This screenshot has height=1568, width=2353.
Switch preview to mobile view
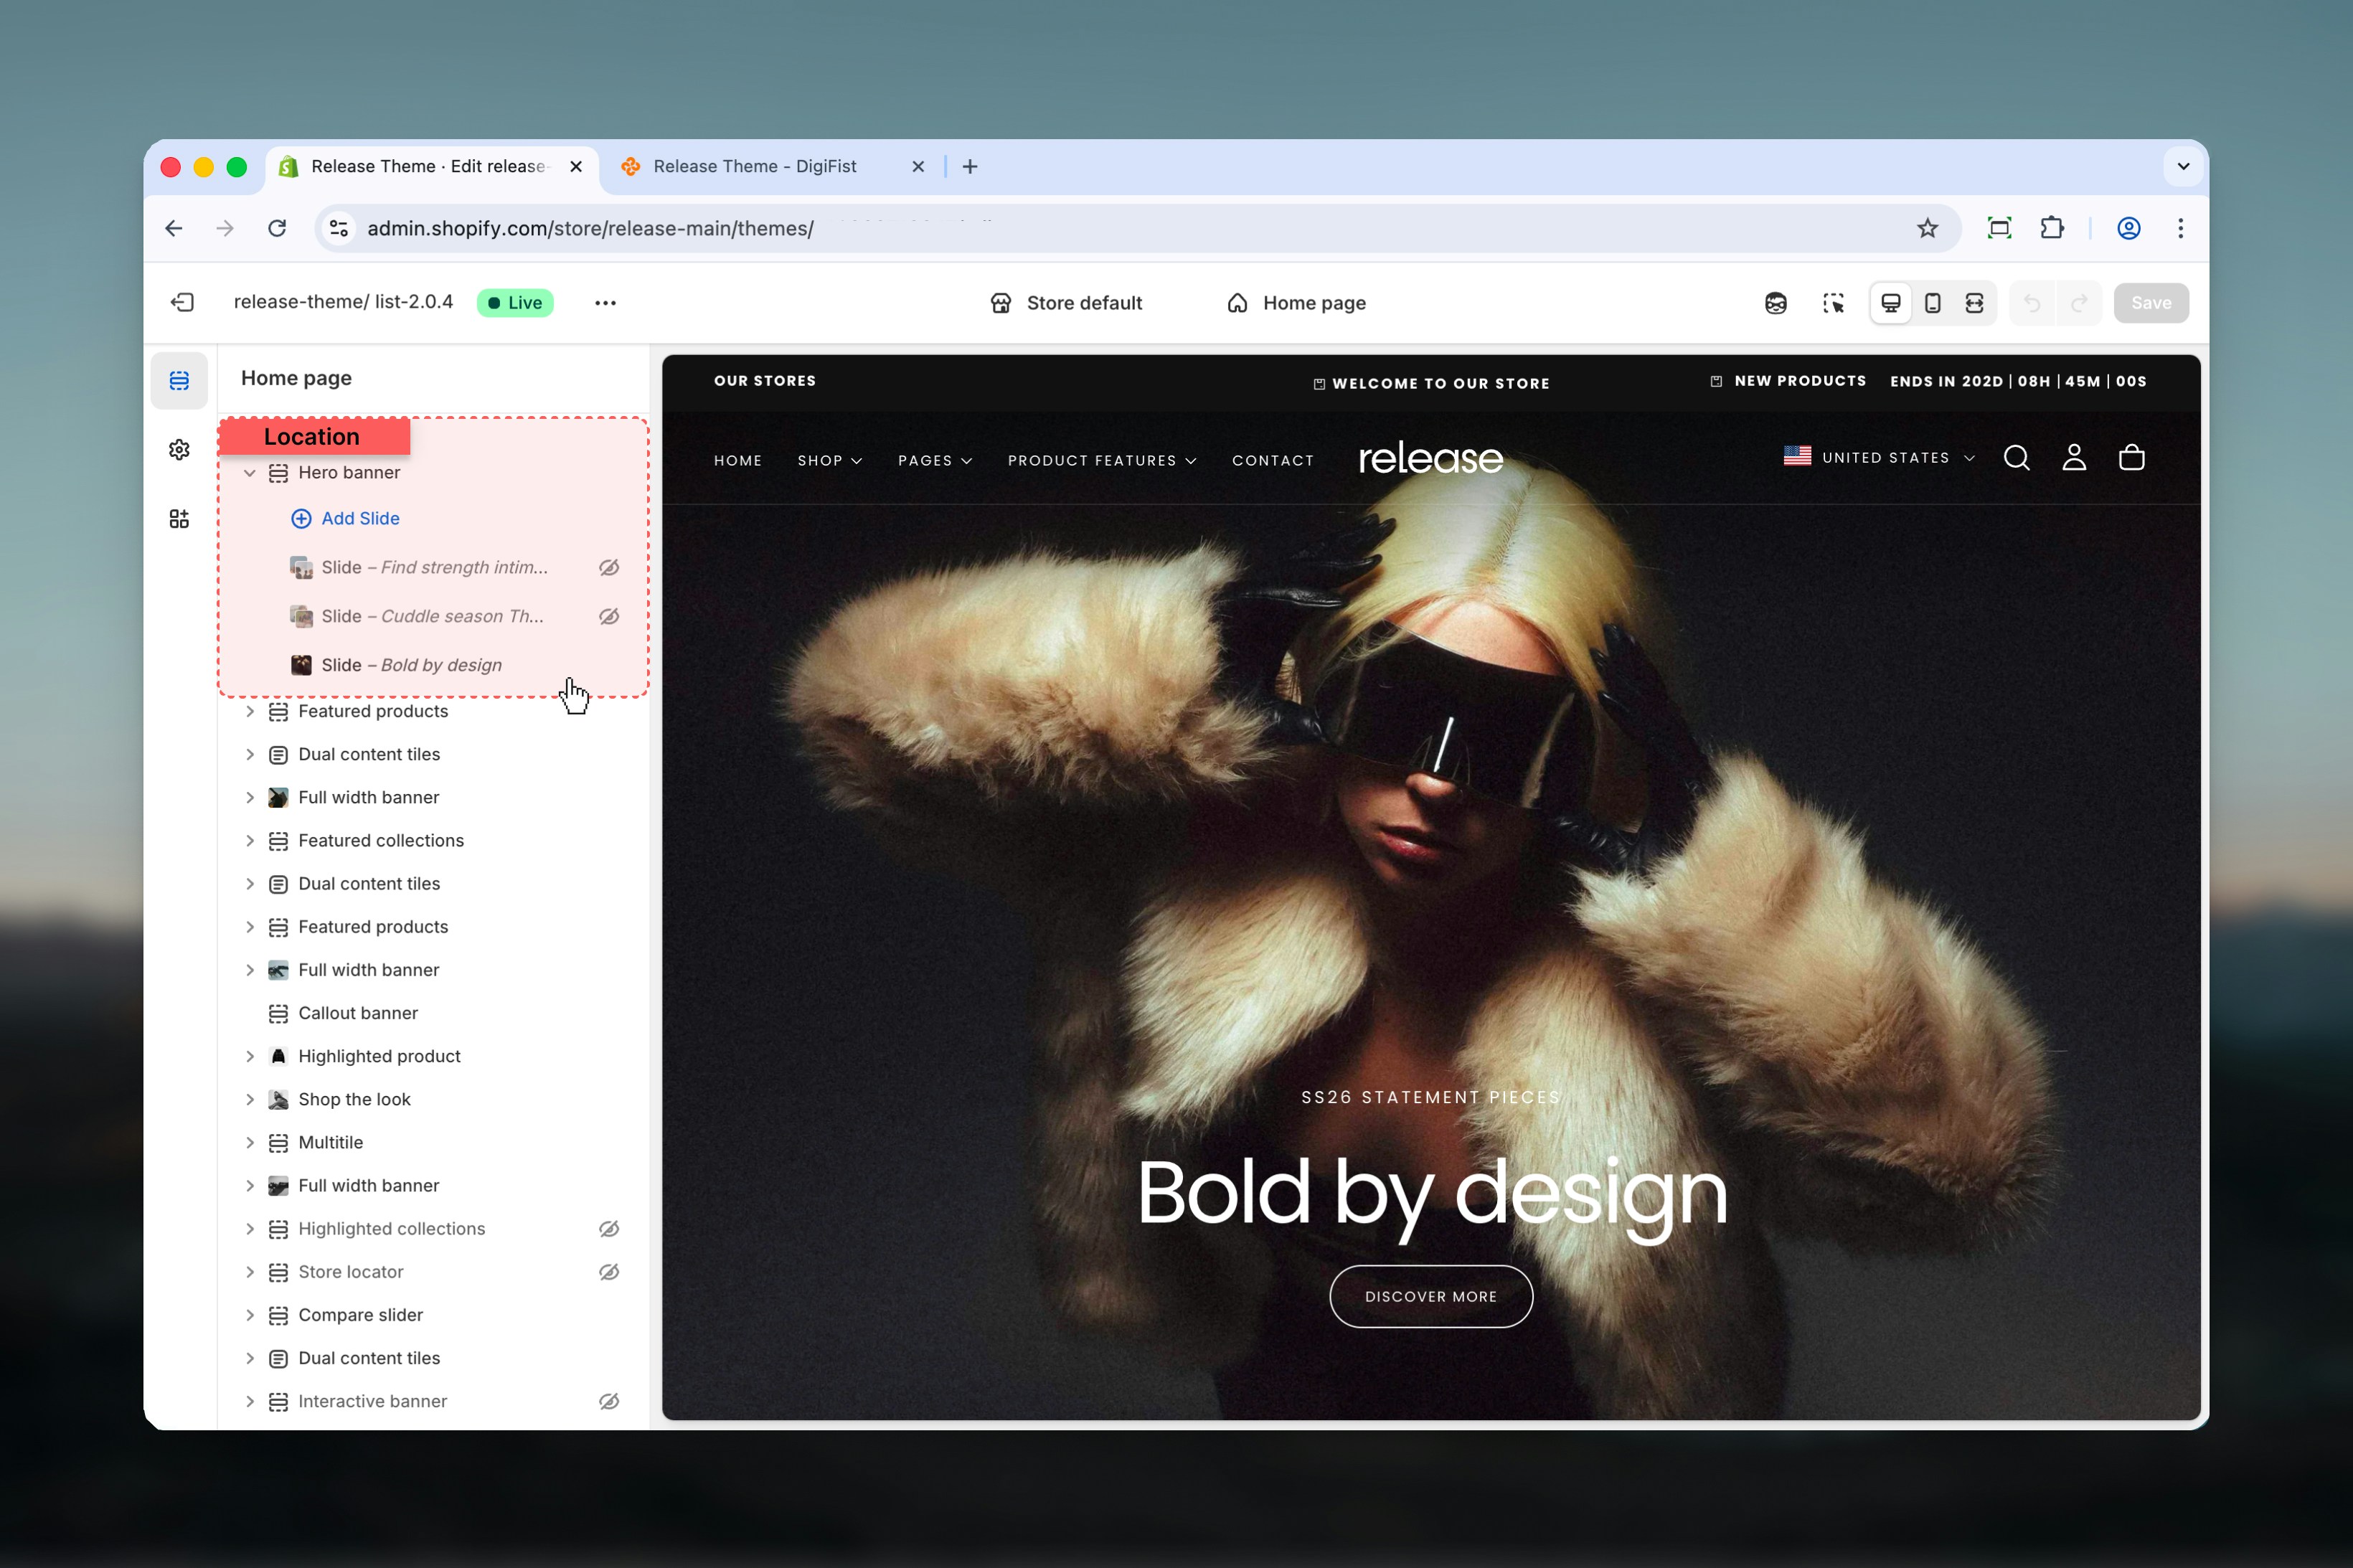click(1931, 302)
